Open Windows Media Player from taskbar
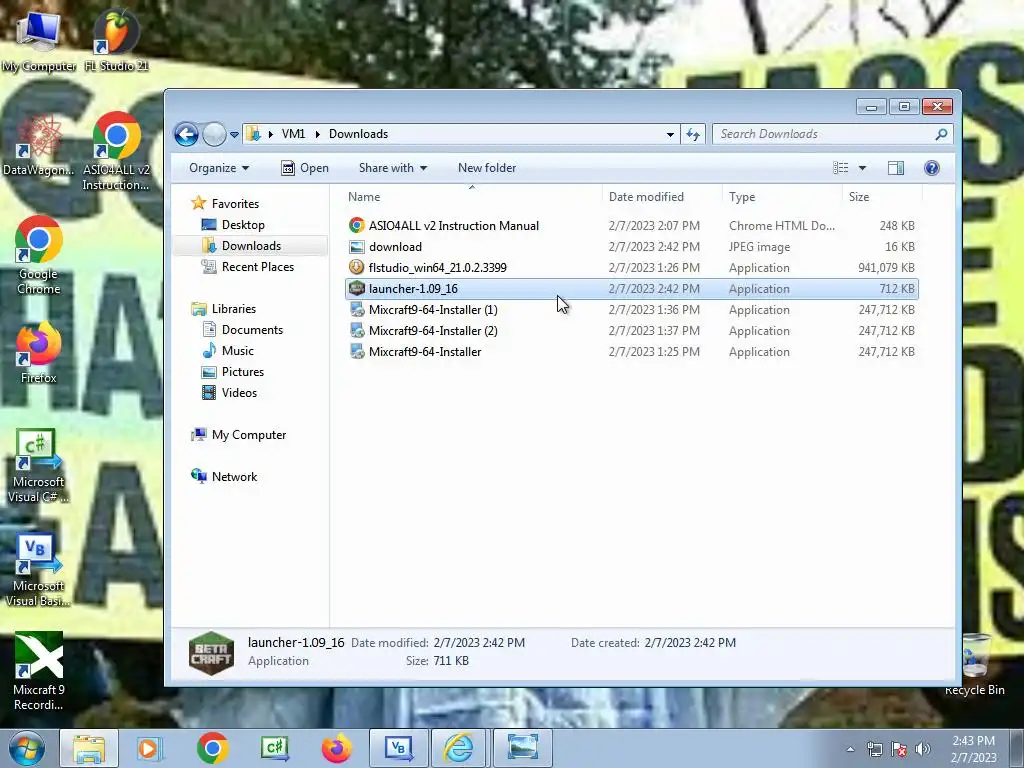This screenshot has height=768, width=1024. [149, 748]
